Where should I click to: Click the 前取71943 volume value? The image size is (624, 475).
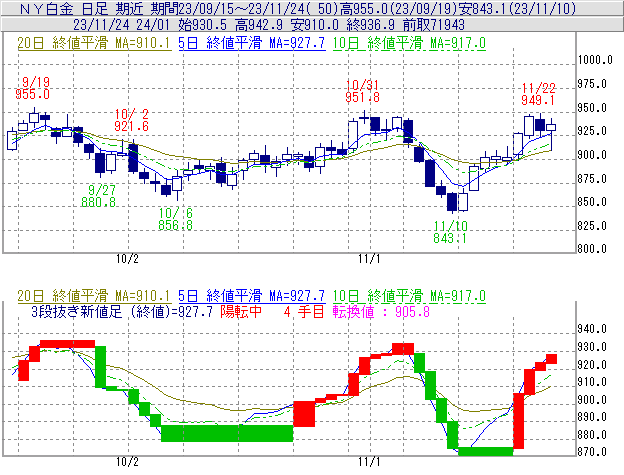click(433, 25)
